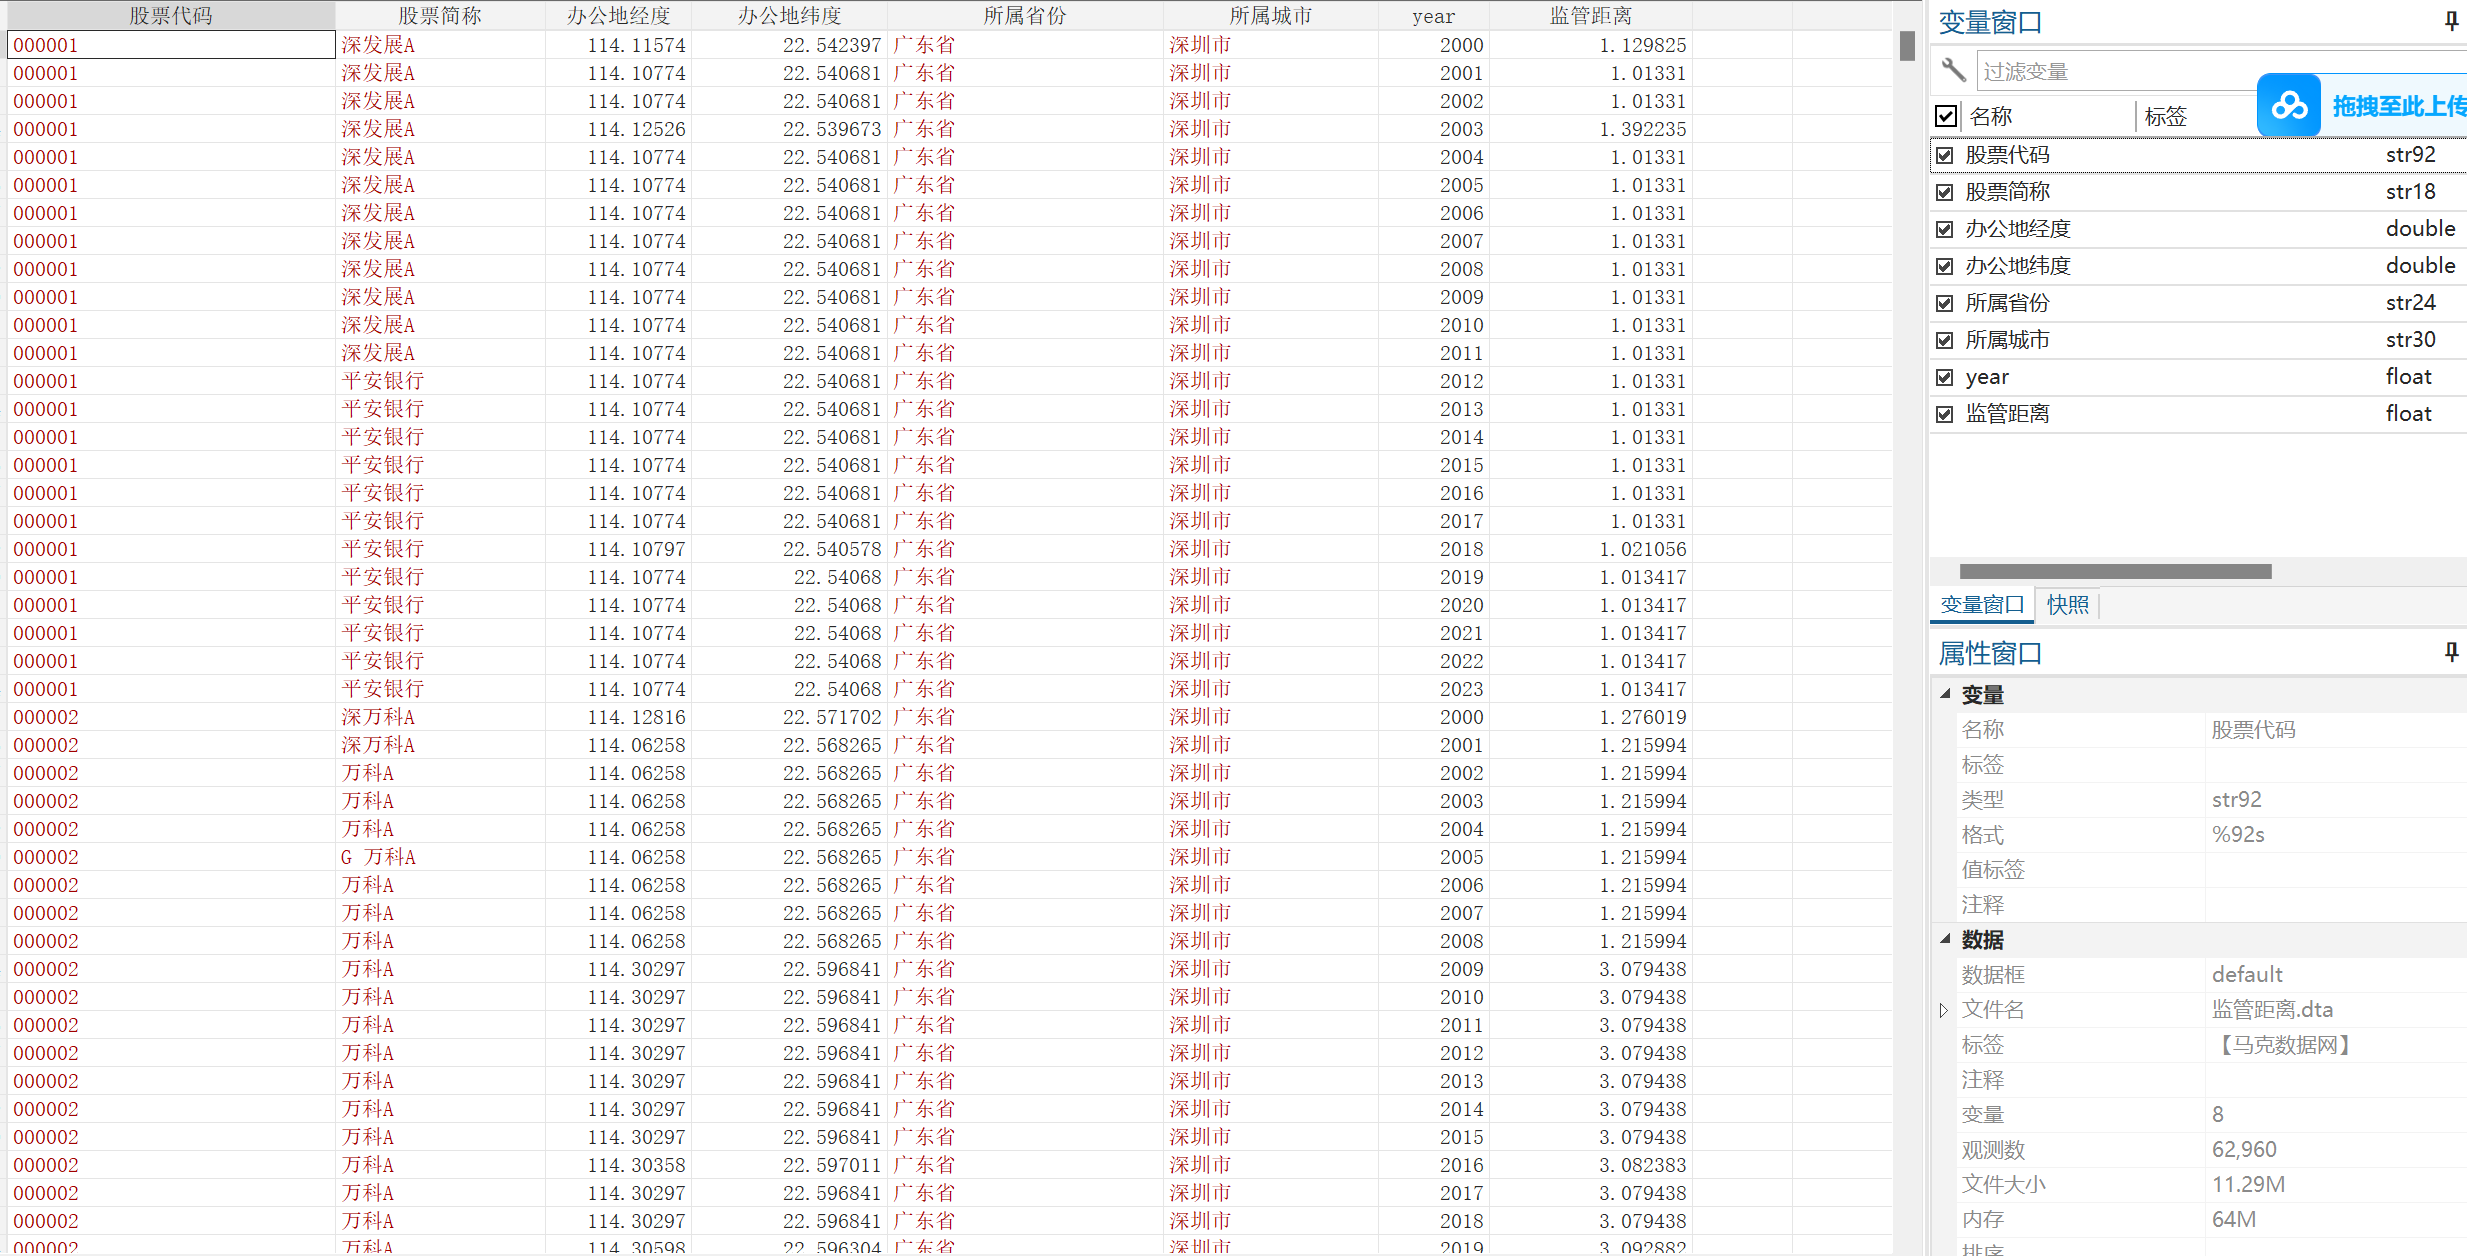Select 所属省份 in the variables list
Viewport: 2467px width, 1256px height.
click(x=2007, y=303)
